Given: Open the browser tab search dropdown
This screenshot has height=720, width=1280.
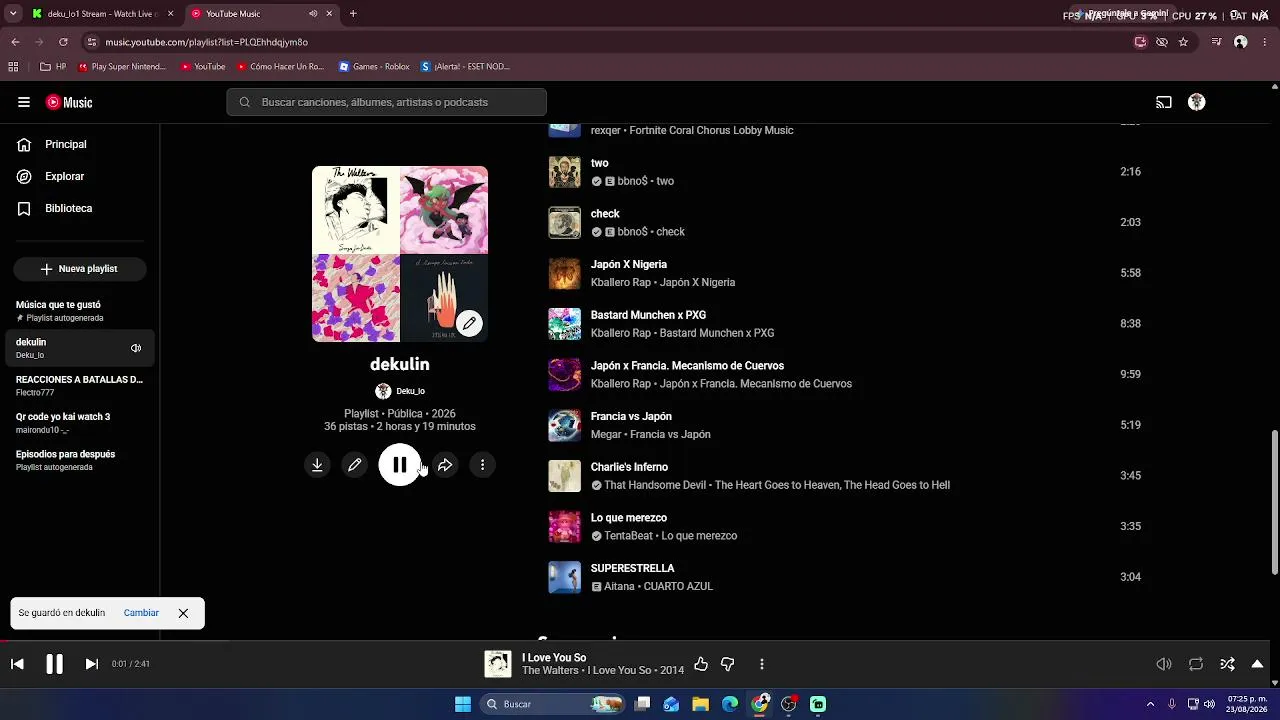Looking at the screenshot, I should coord(12,14).
